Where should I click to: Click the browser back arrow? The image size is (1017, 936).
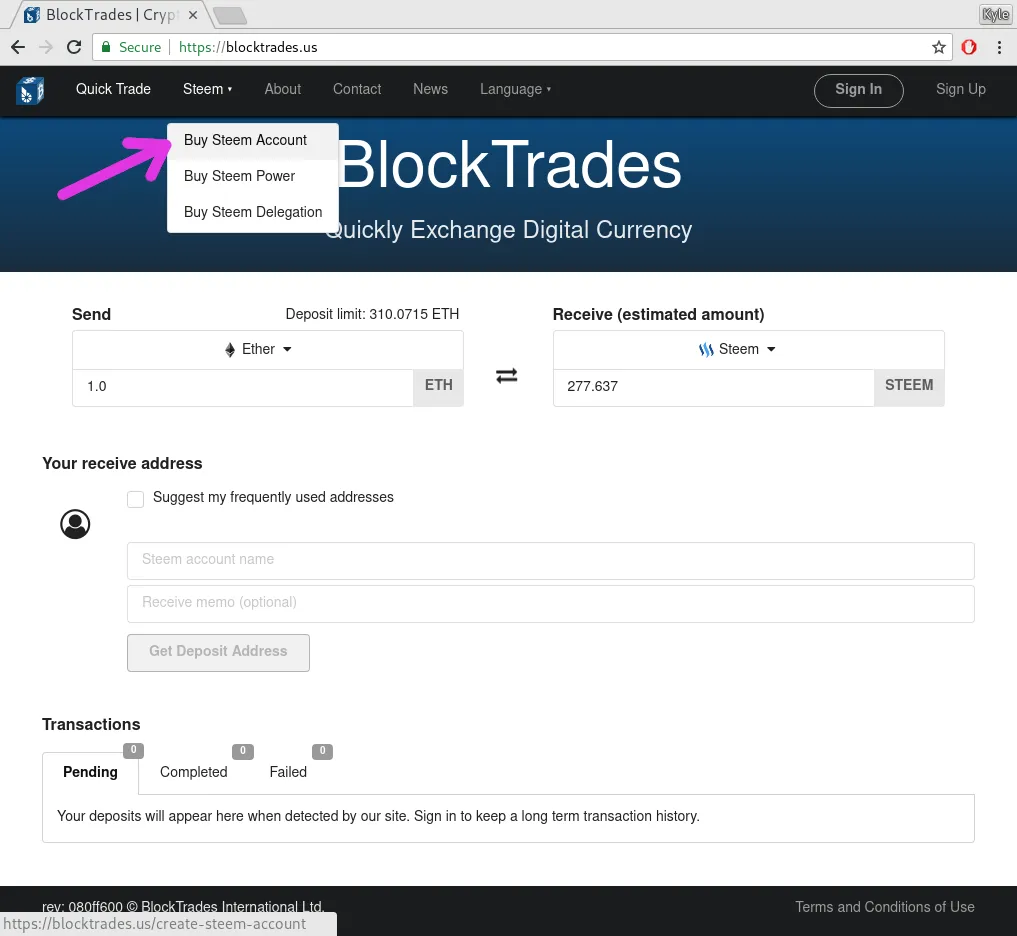[17, 47]
